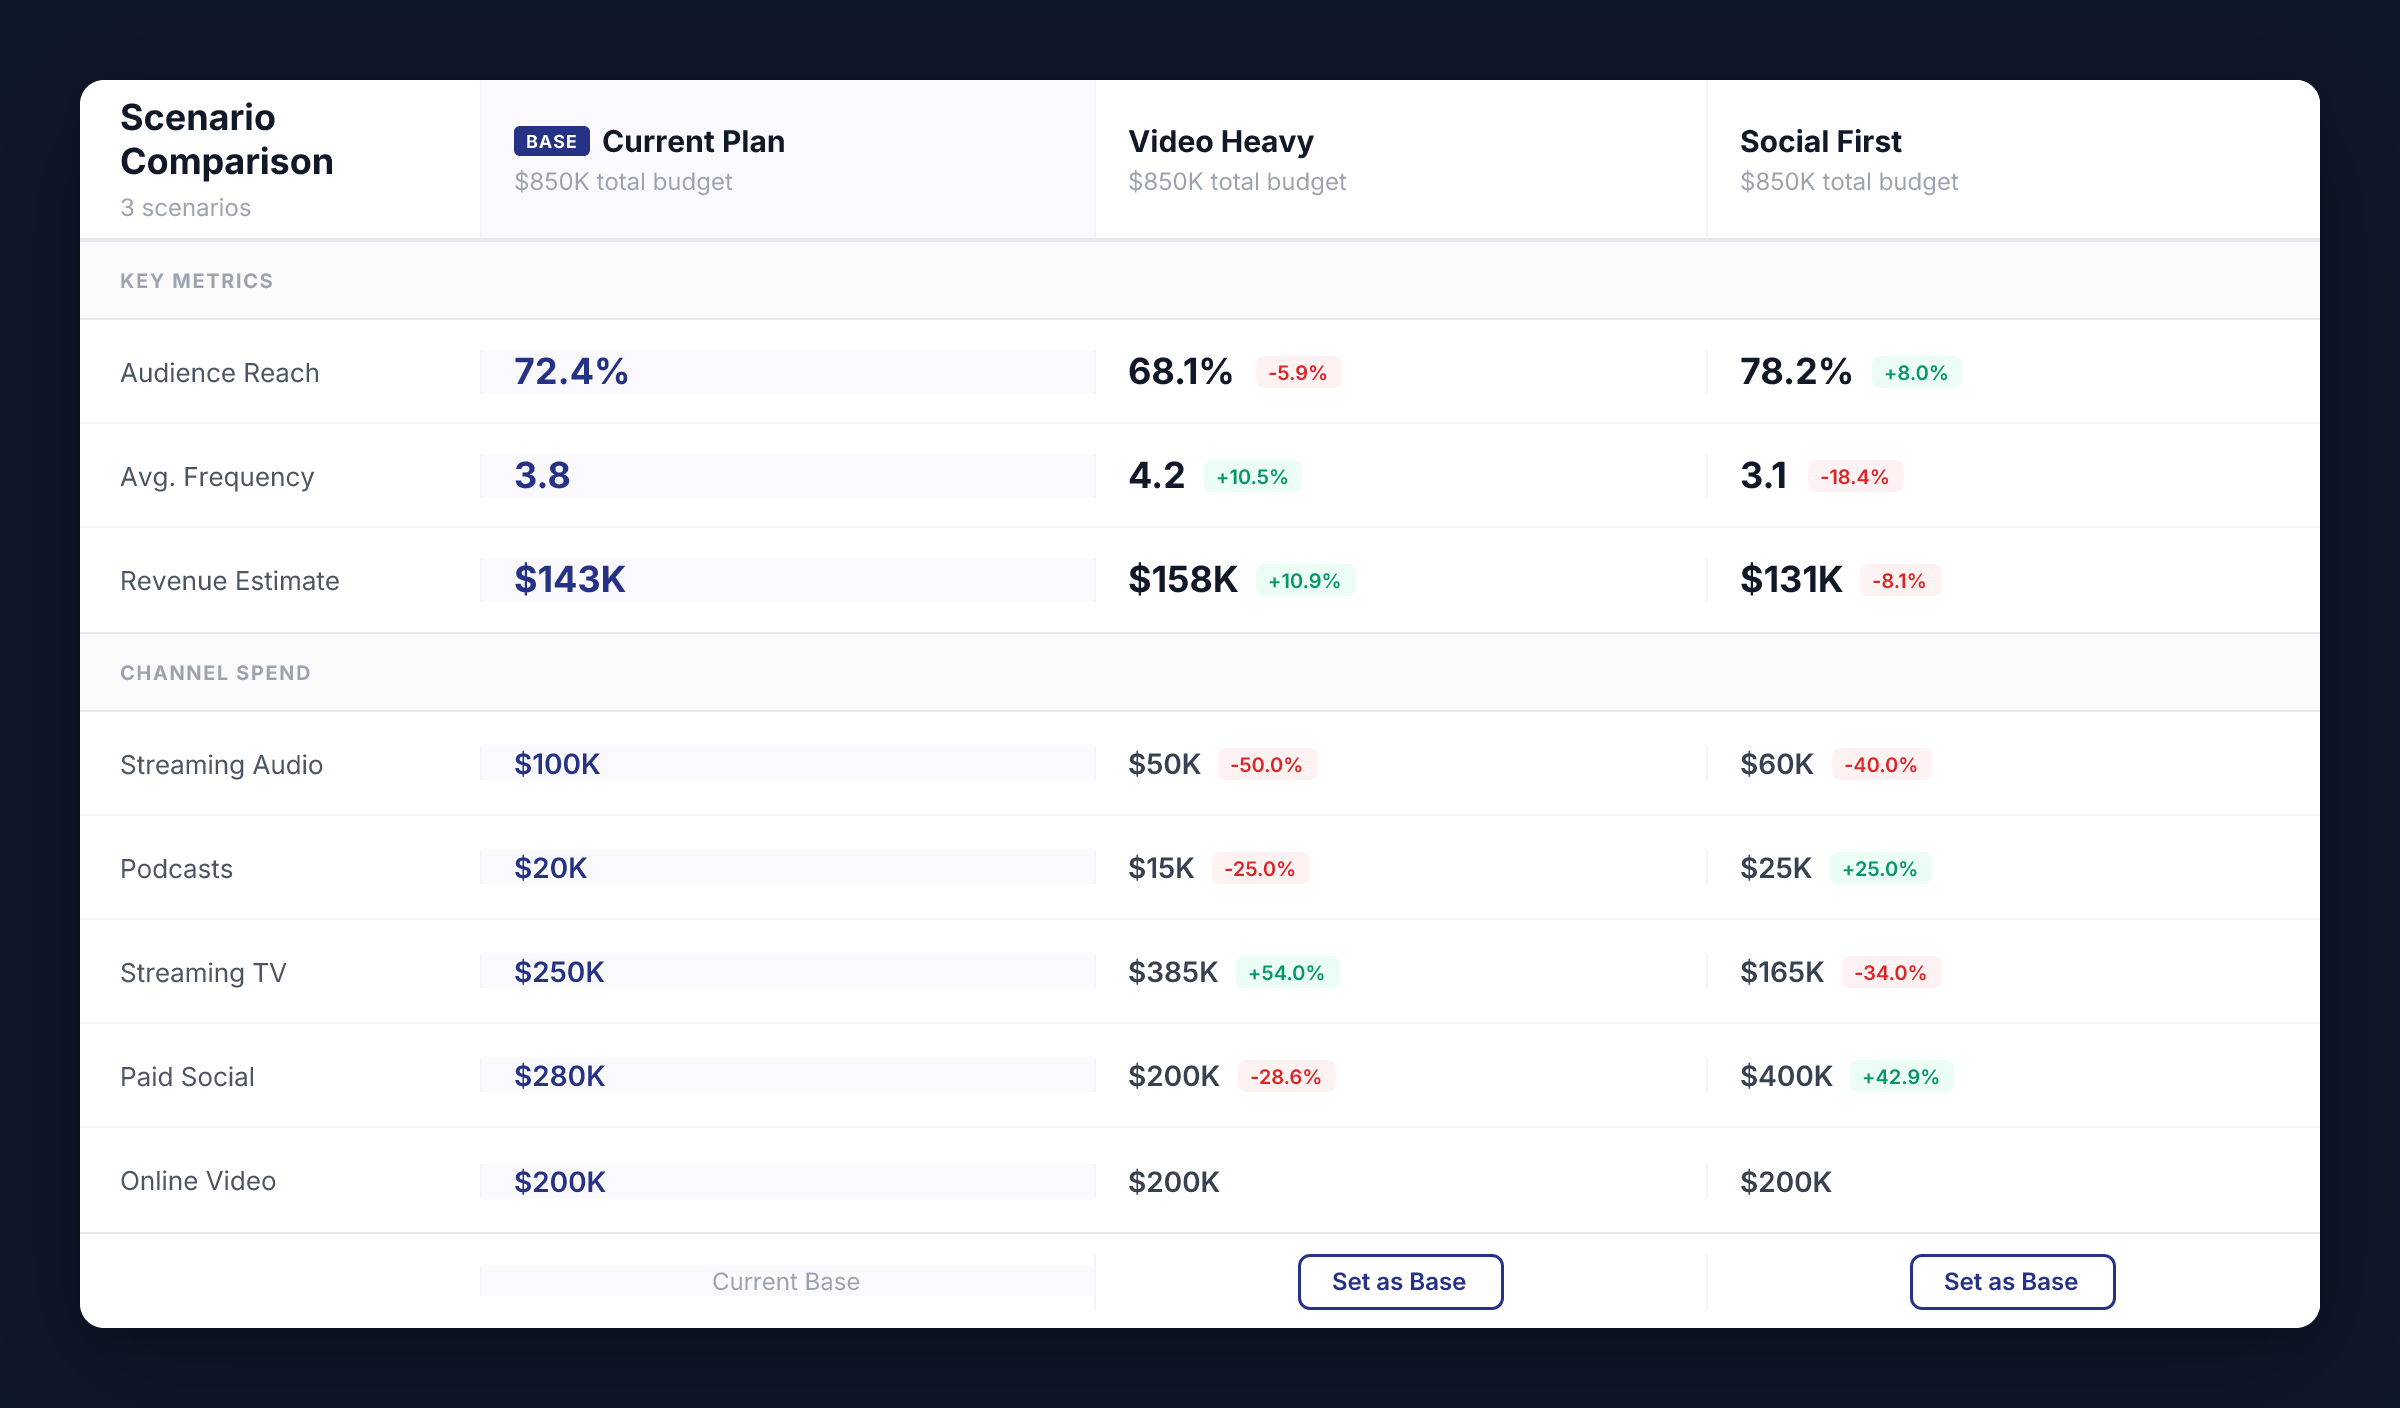Screen dimensions: 2400x1408
Task: Click the +10.9% revenue delta badge
Action: (x=1304, y=581)
